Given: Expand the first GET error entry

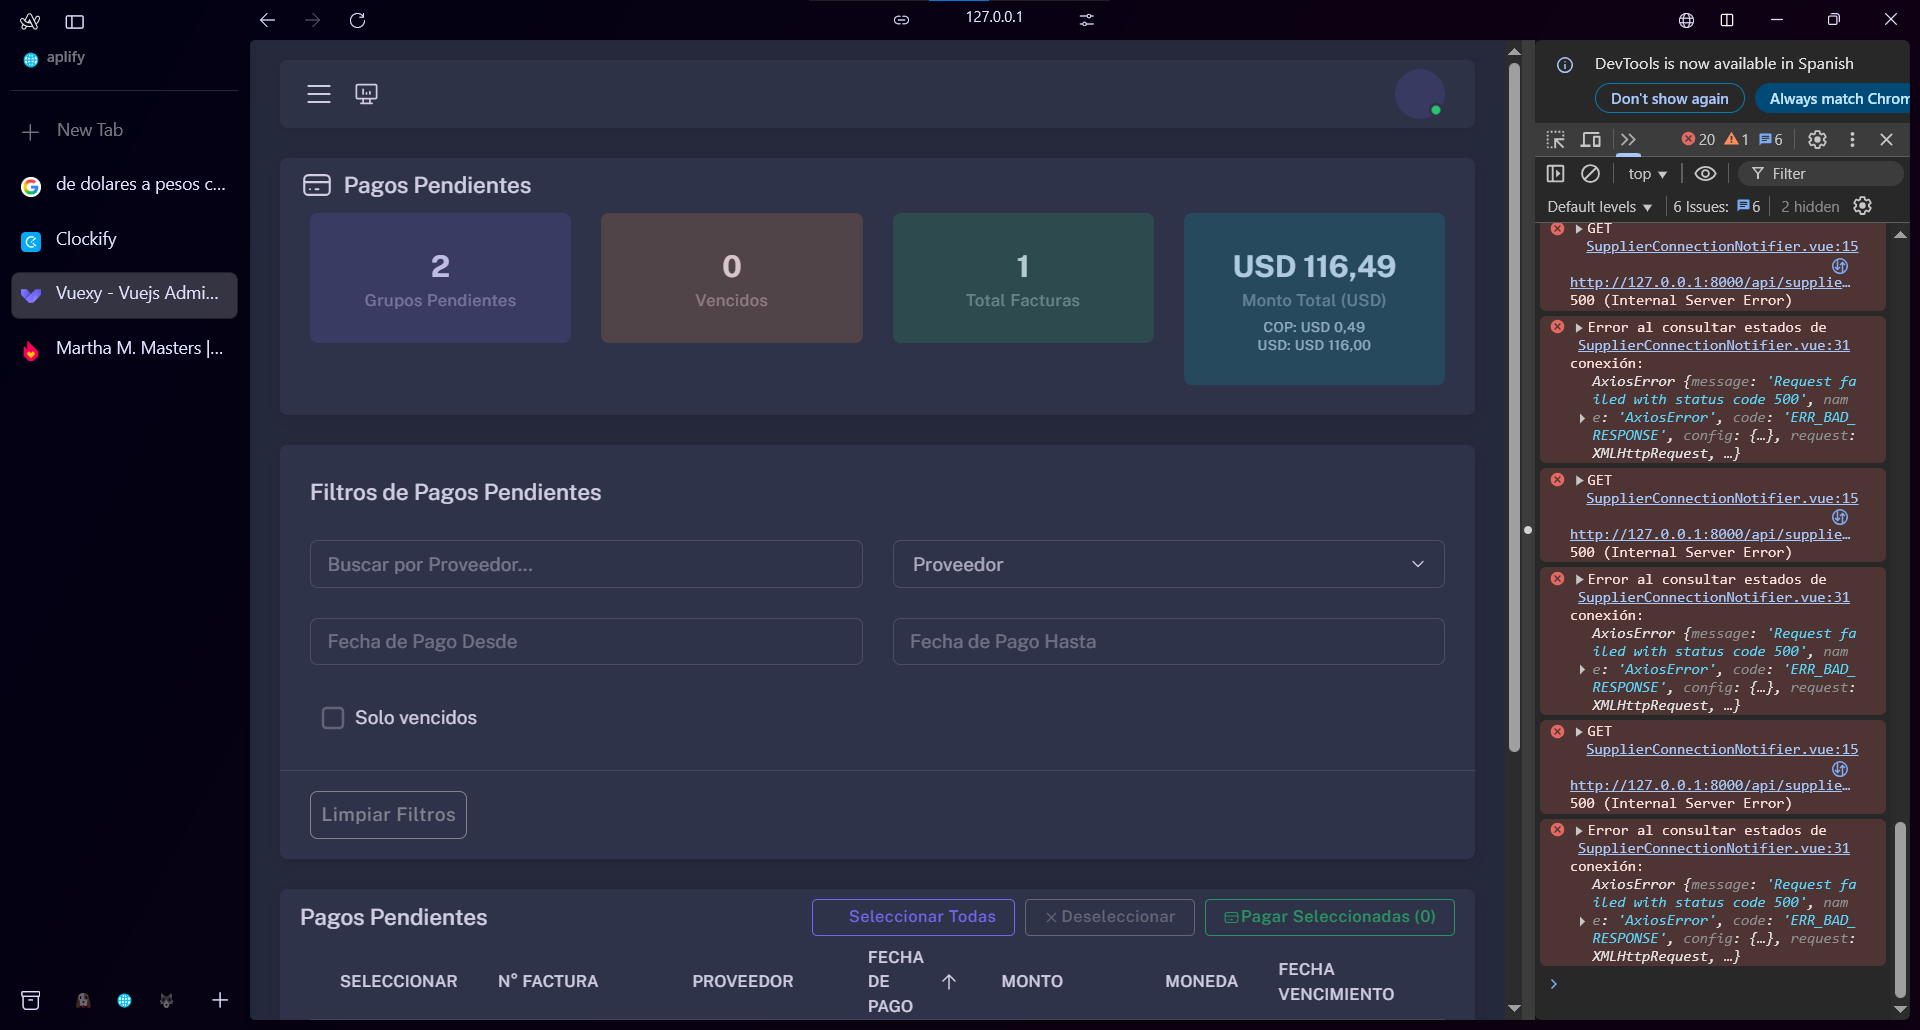Looking at the screenshot, I should point(1579,229).
